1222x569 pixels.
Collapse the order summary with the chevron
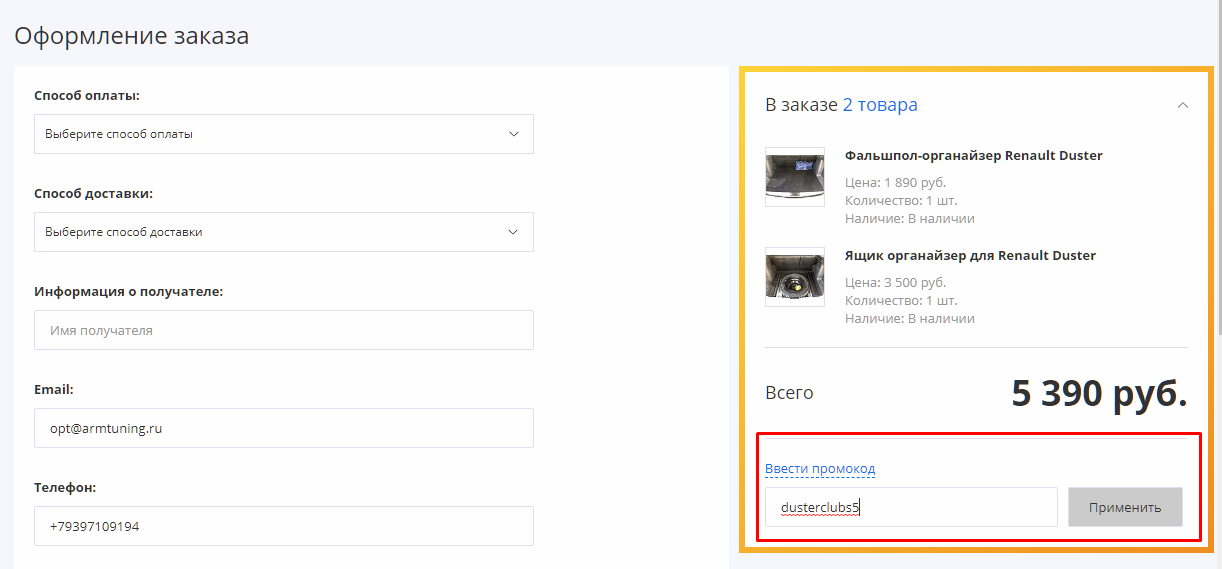click(x=1183, y=105)
